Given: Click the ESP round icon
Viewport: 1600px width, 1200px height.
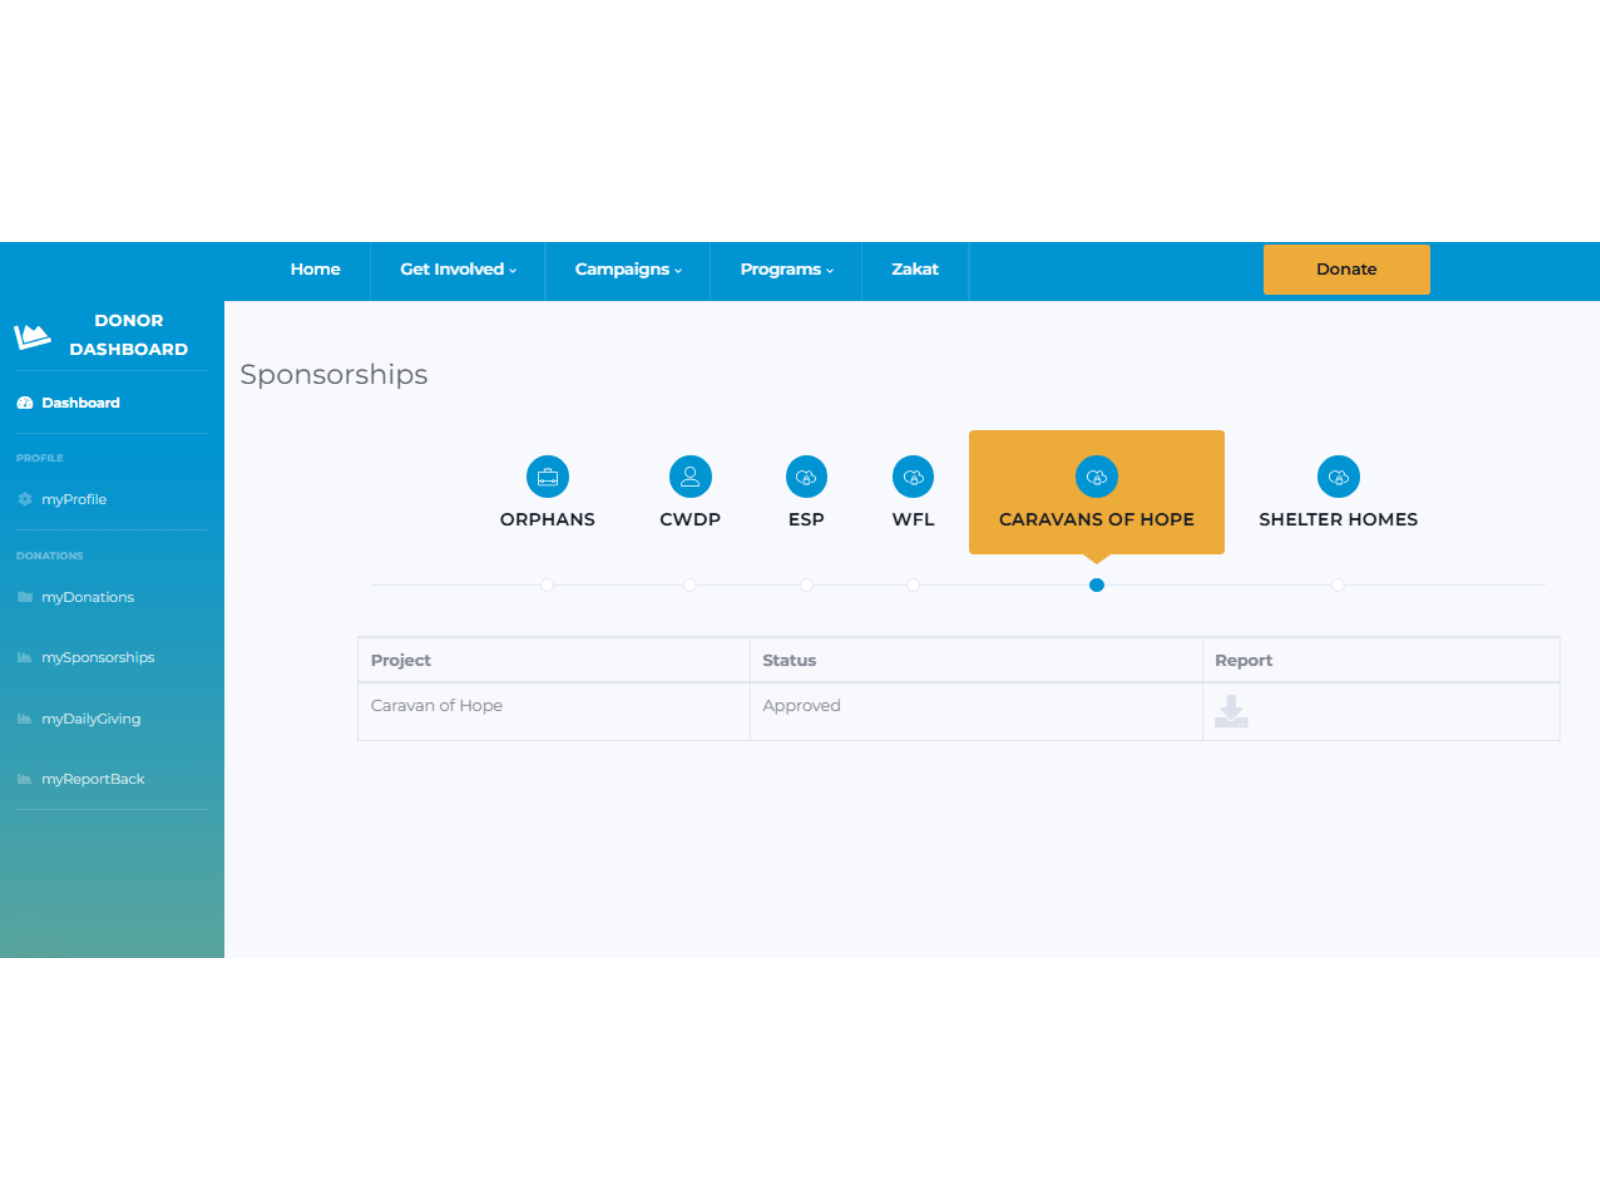Looking at the screenshot, I should click(806, 477).
